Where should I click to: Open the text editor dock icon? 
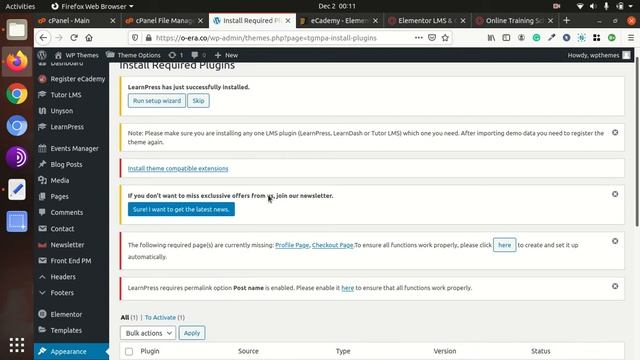tap(17, 190)
